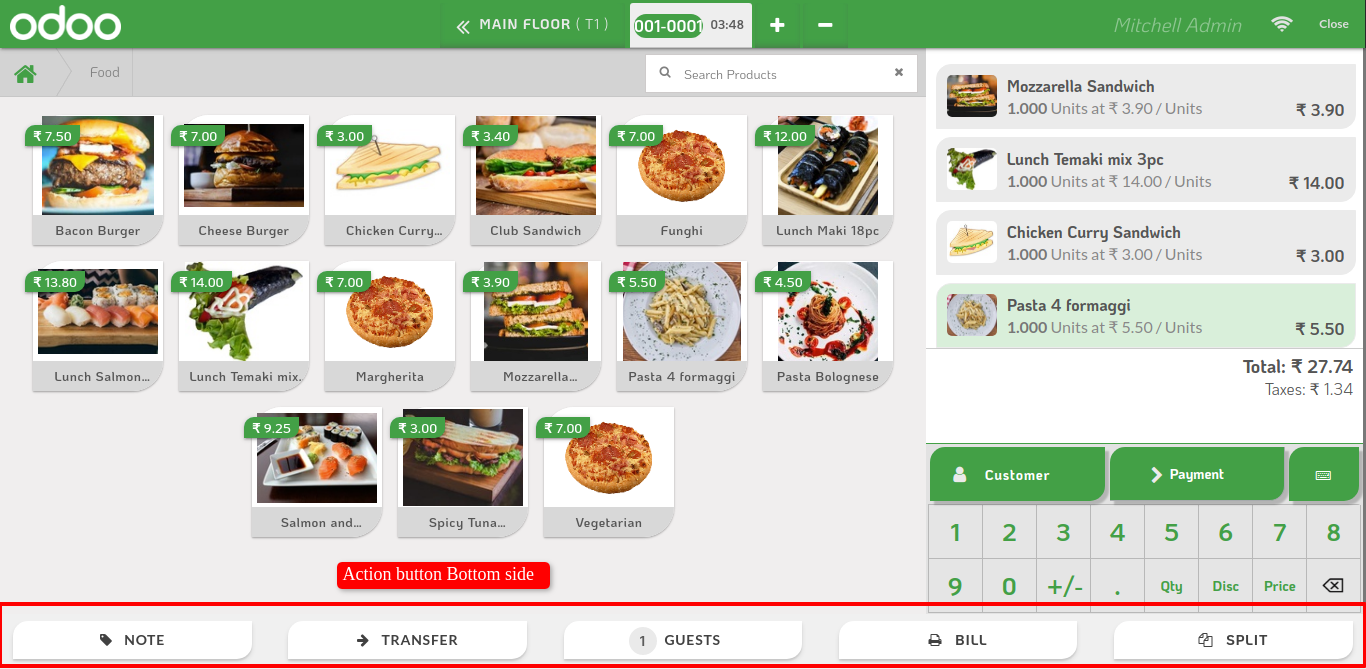Screen dimensions: 1366x669
Task: Go to the home category icon
Action: point(26,73)
